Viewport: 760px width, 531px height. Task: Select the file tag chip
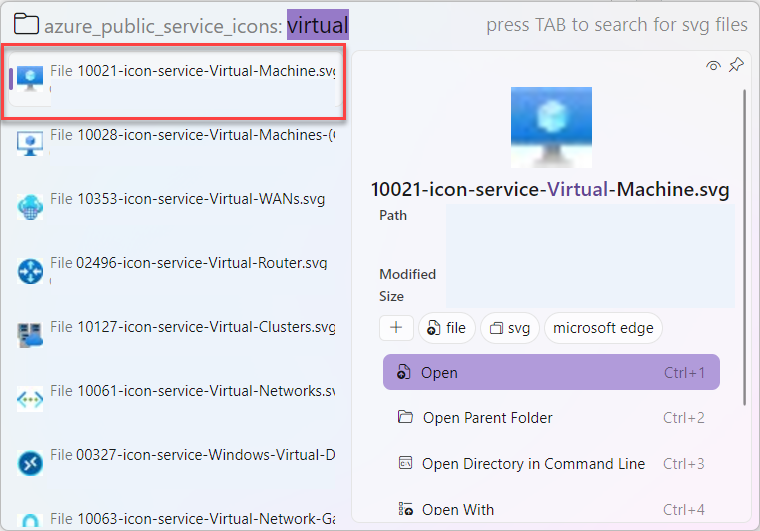pyautogui.click(x=446, y=328)
